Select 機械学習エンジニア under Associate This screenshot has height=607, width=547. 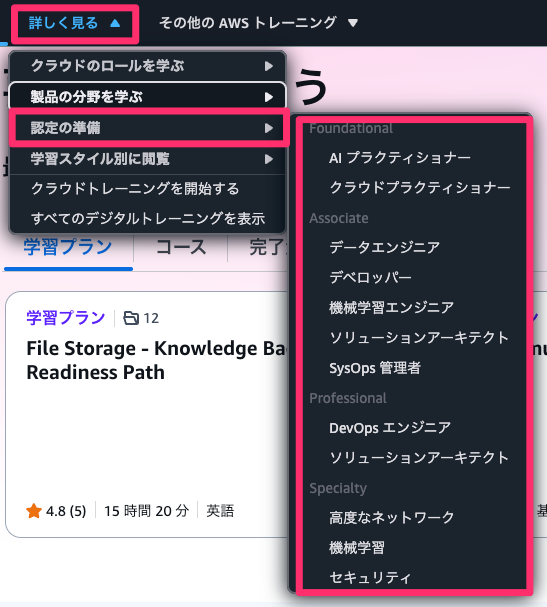[x=391, y=307]
